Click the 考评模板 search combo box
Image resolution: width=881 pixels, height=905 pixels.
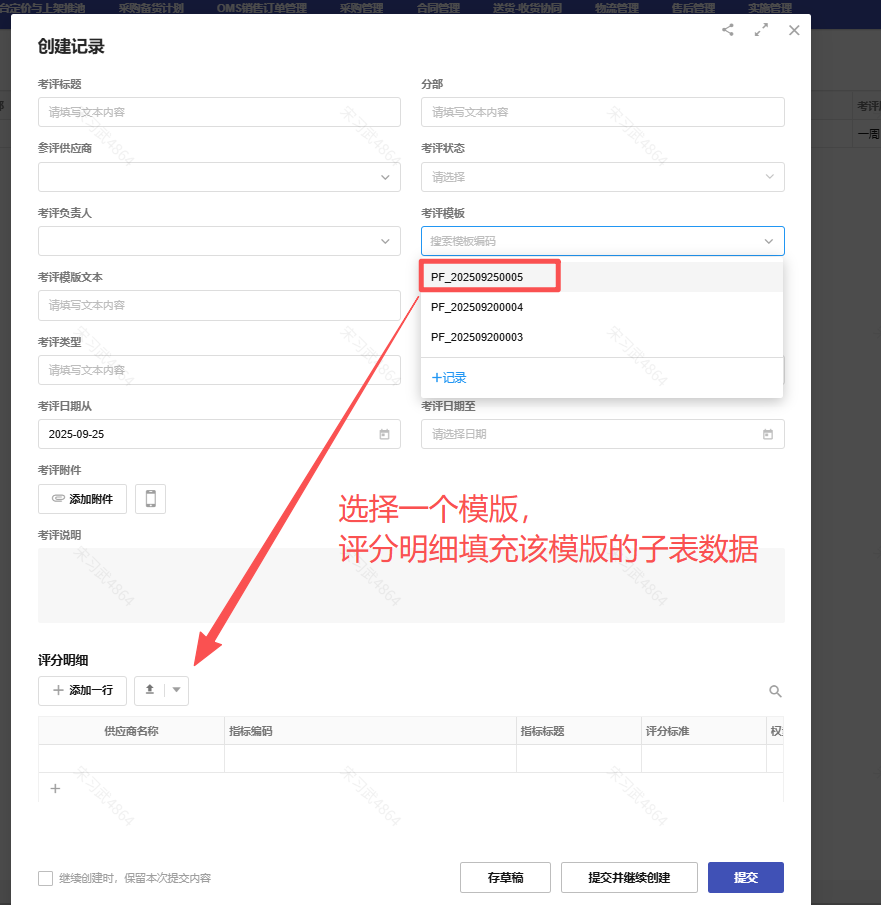pyautogui.click(x=603, y=241)
